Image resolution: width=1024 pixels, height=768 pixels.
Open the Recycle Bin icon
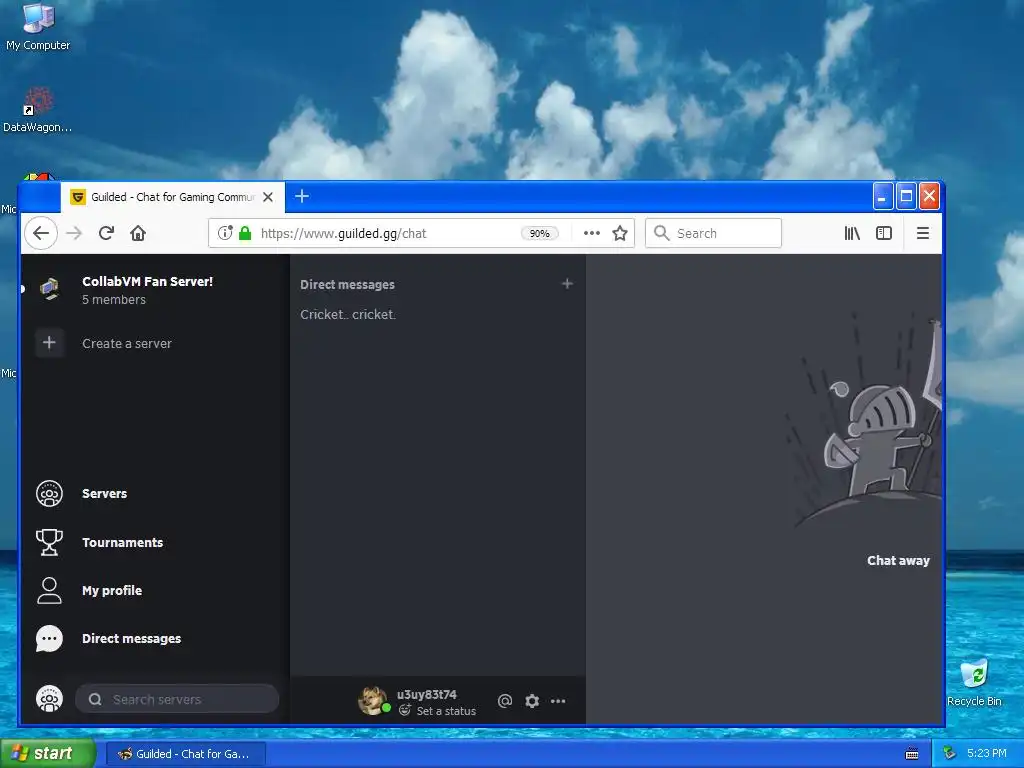coord(974,683)
